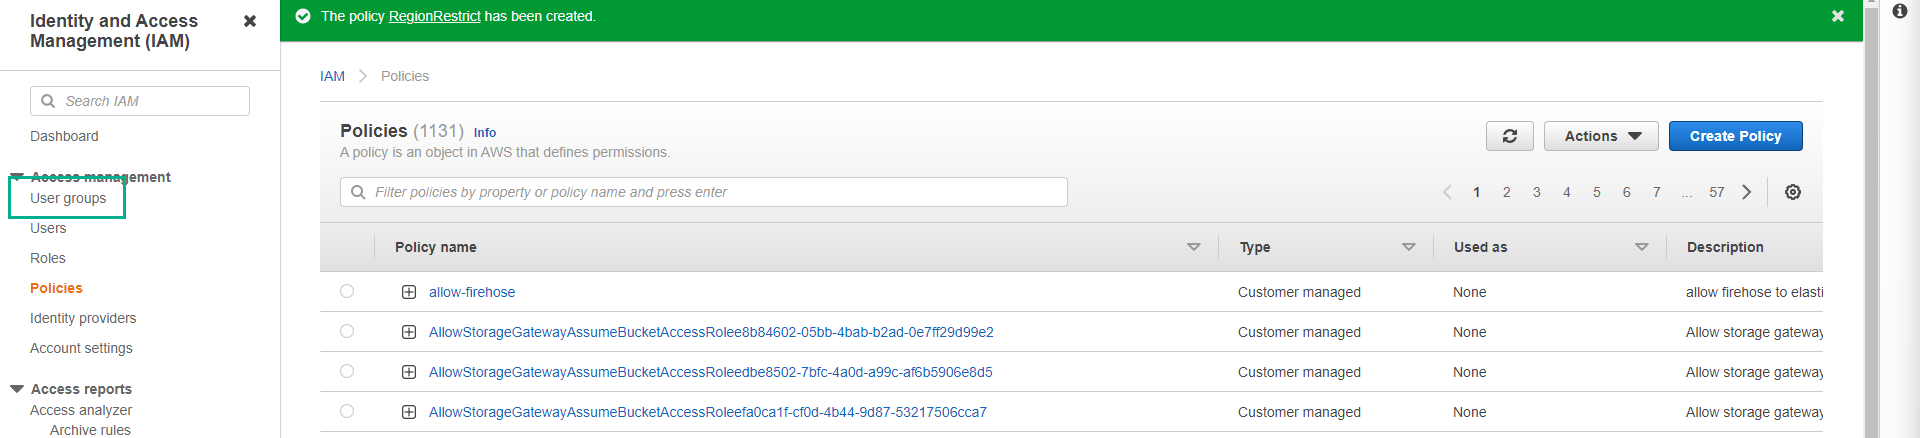
Task: Click the IAM breadcrumb link
Action: 332,76
